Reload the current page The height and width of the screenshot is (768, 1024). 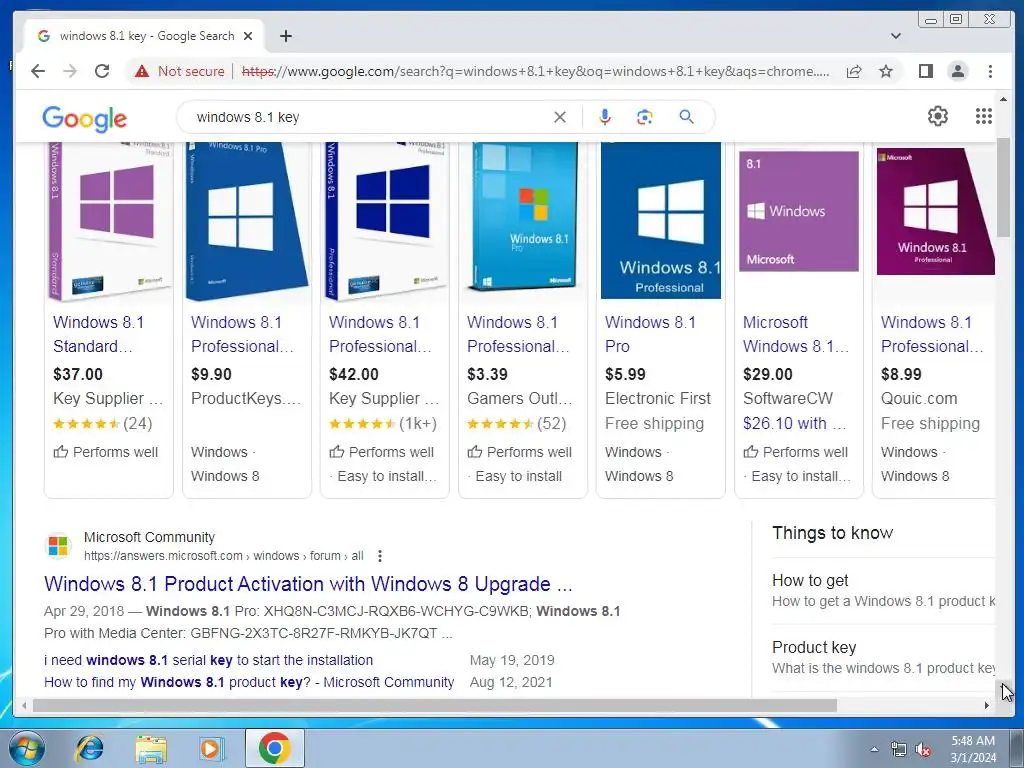[x=102, y=71]
